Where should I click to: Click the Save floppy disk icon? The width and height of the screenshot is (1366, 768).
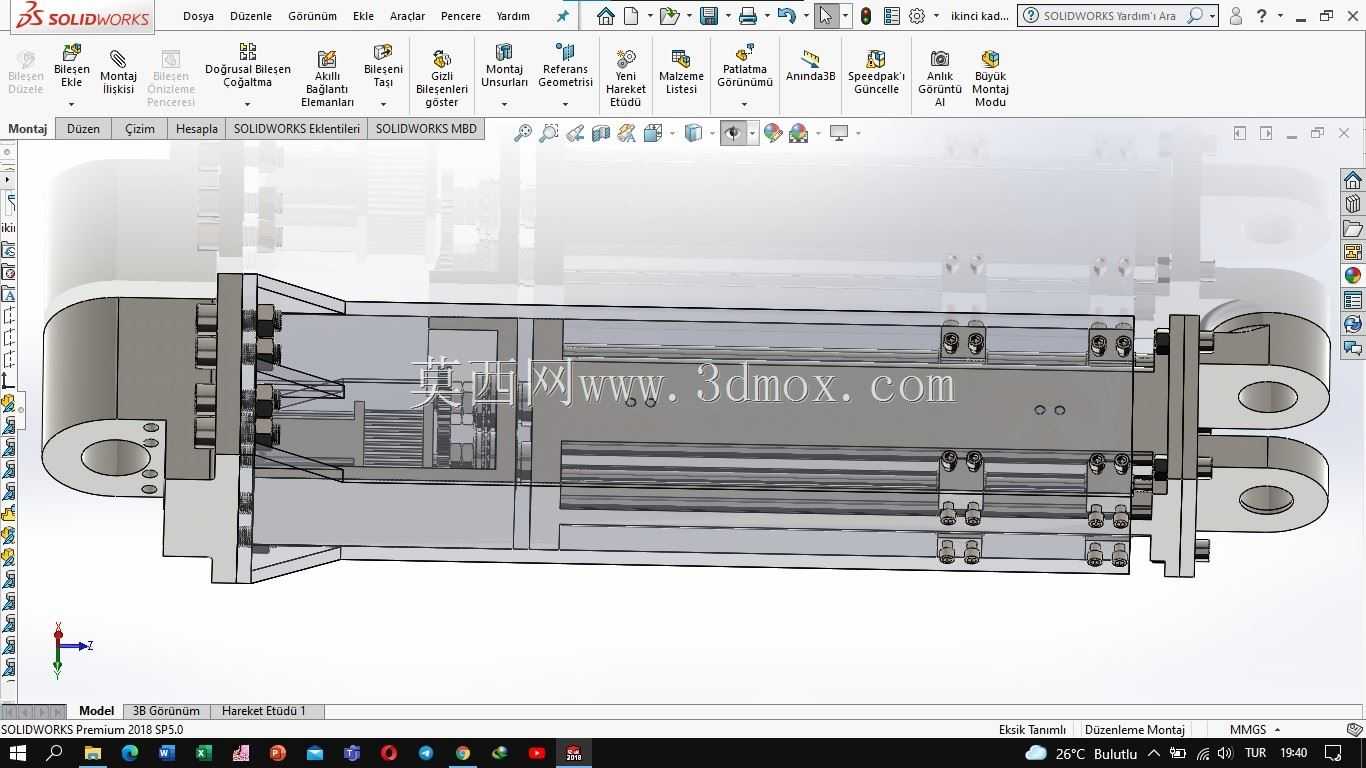point(709,16)
